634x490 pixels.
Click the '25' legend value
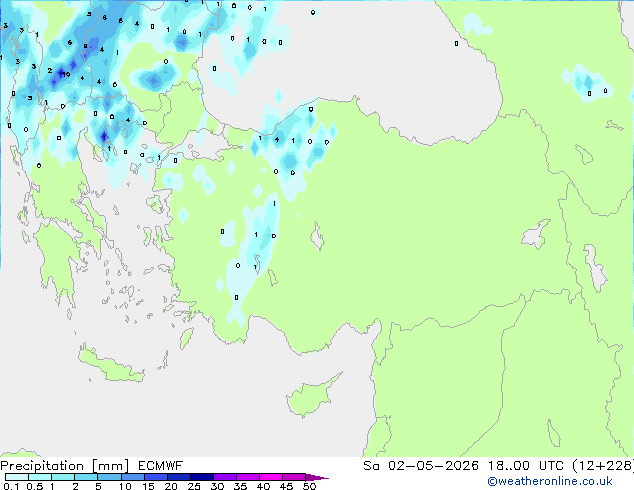pyautogui.click(x=194, y=486)
